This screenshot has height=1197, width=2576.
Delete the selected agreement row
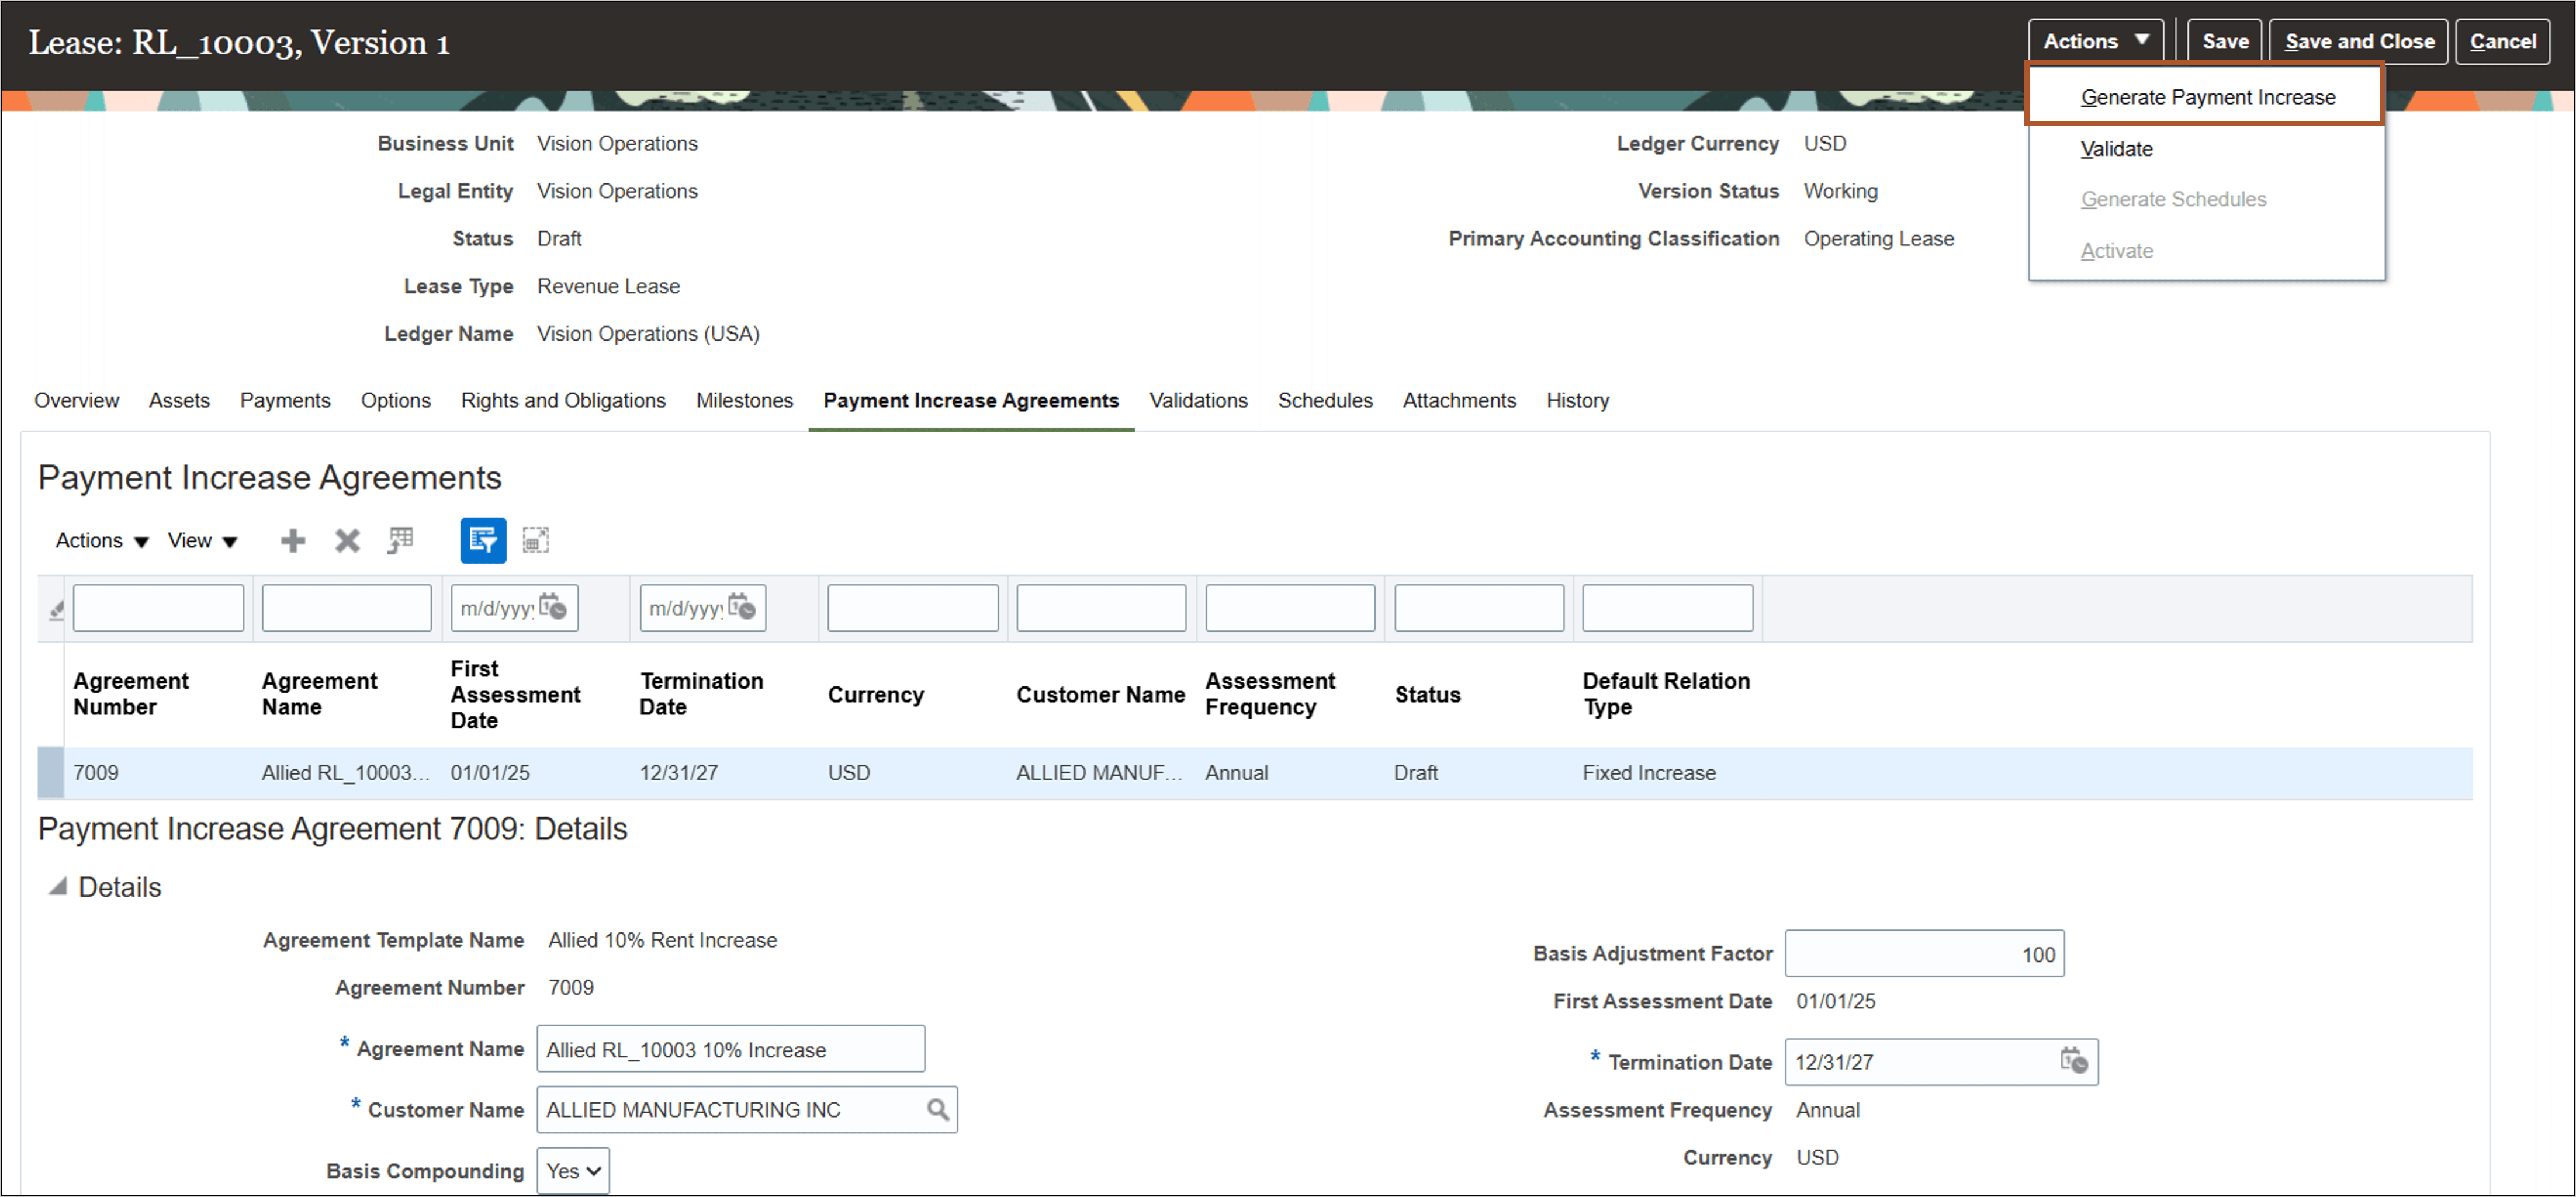pyautogui.click(x=346, y=540)
